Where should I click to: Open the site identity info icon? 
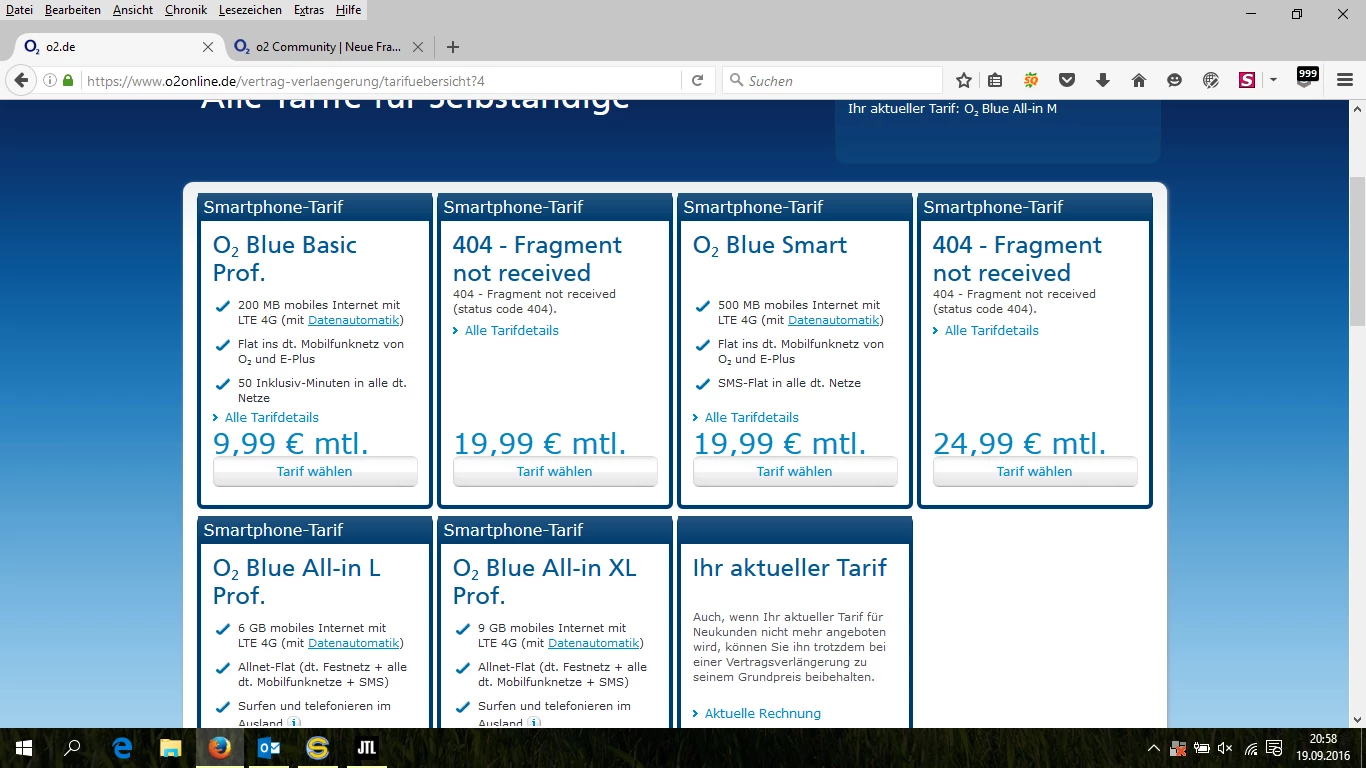click(x=50, y=80)
